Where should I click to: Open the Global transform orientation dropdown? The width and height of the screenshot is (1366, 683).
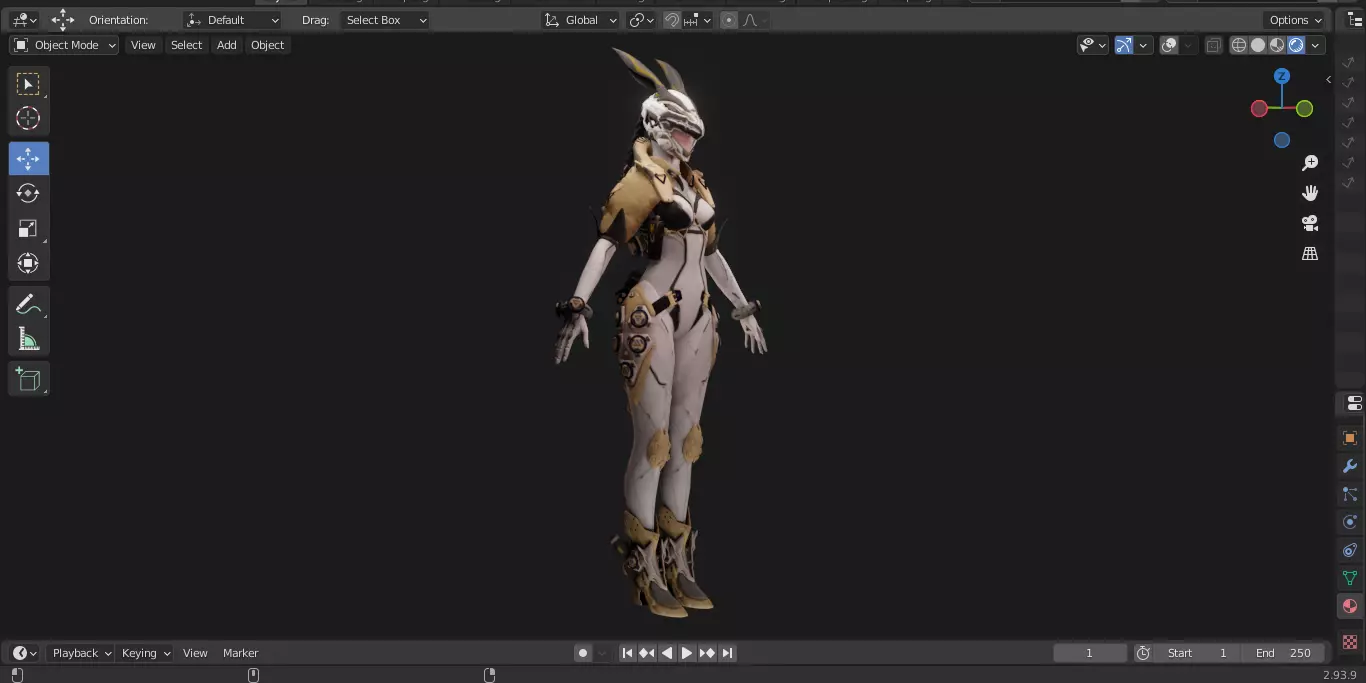tap(580, 20)
